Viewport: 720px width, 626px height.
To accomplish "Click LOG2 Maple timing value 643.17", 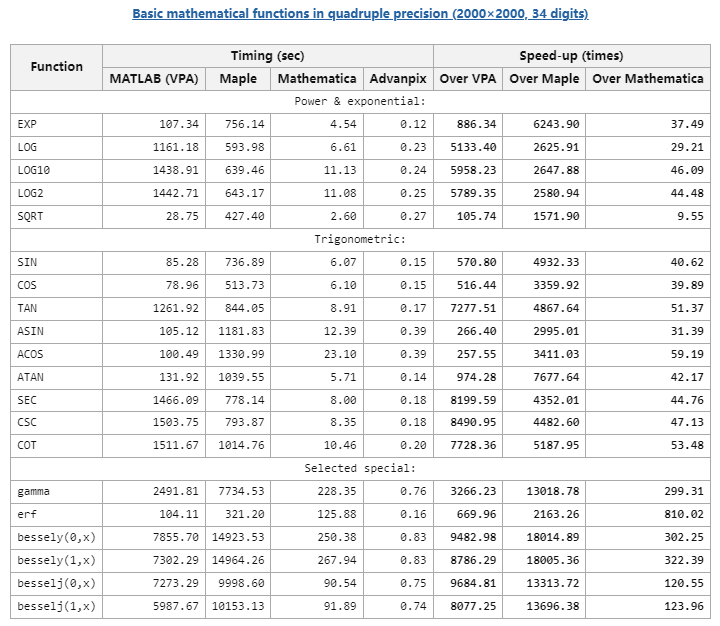I will pyautogui.click(x=245, y=193).
